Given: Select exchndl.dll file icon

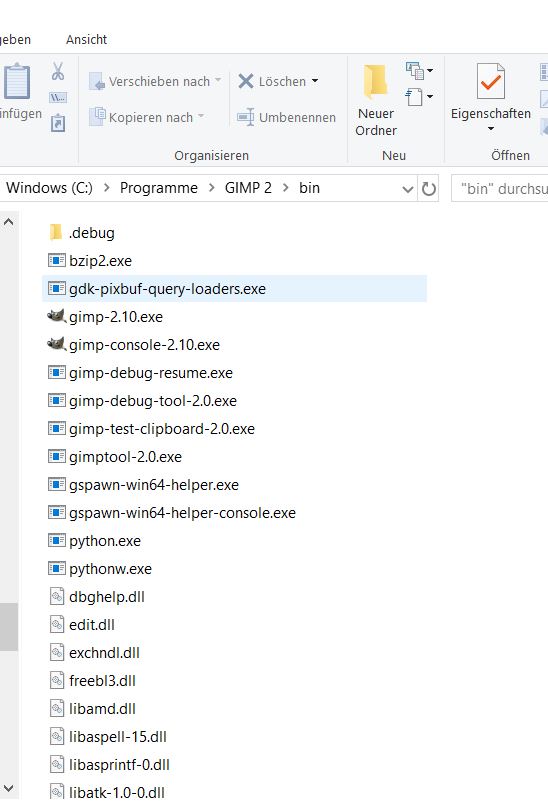Looking at the screenshot, I should (57, 652).
